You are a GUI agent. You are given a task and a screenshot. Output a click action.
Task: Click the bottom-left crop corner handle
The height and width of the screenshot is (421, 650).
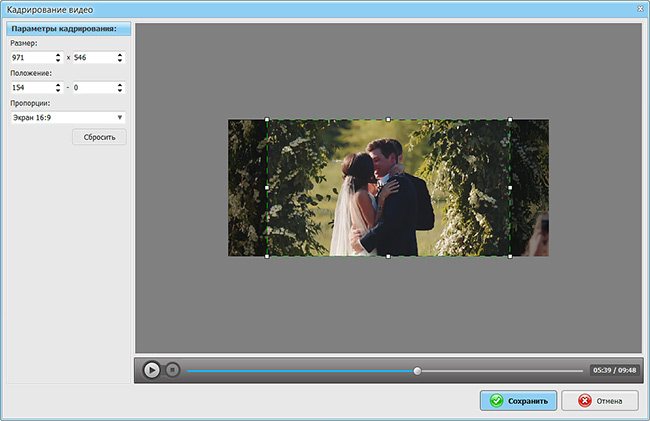tap(267, 256)
